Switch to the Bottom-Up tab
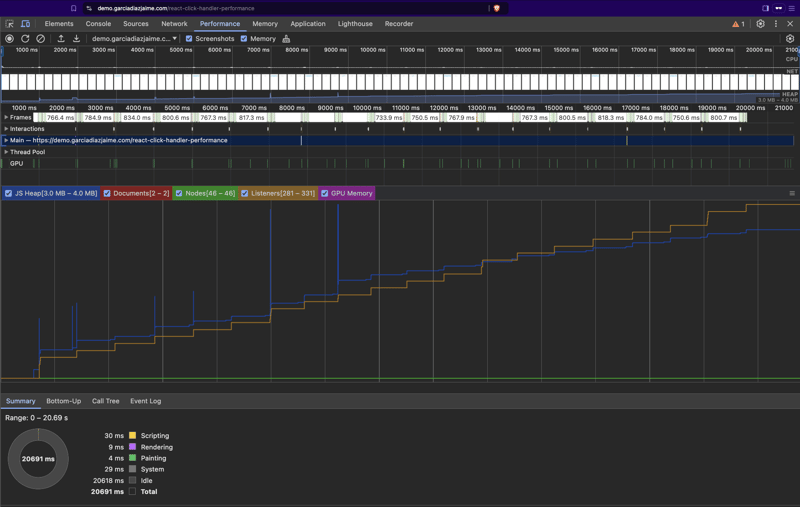800x507 pixels. click(63, 401)
